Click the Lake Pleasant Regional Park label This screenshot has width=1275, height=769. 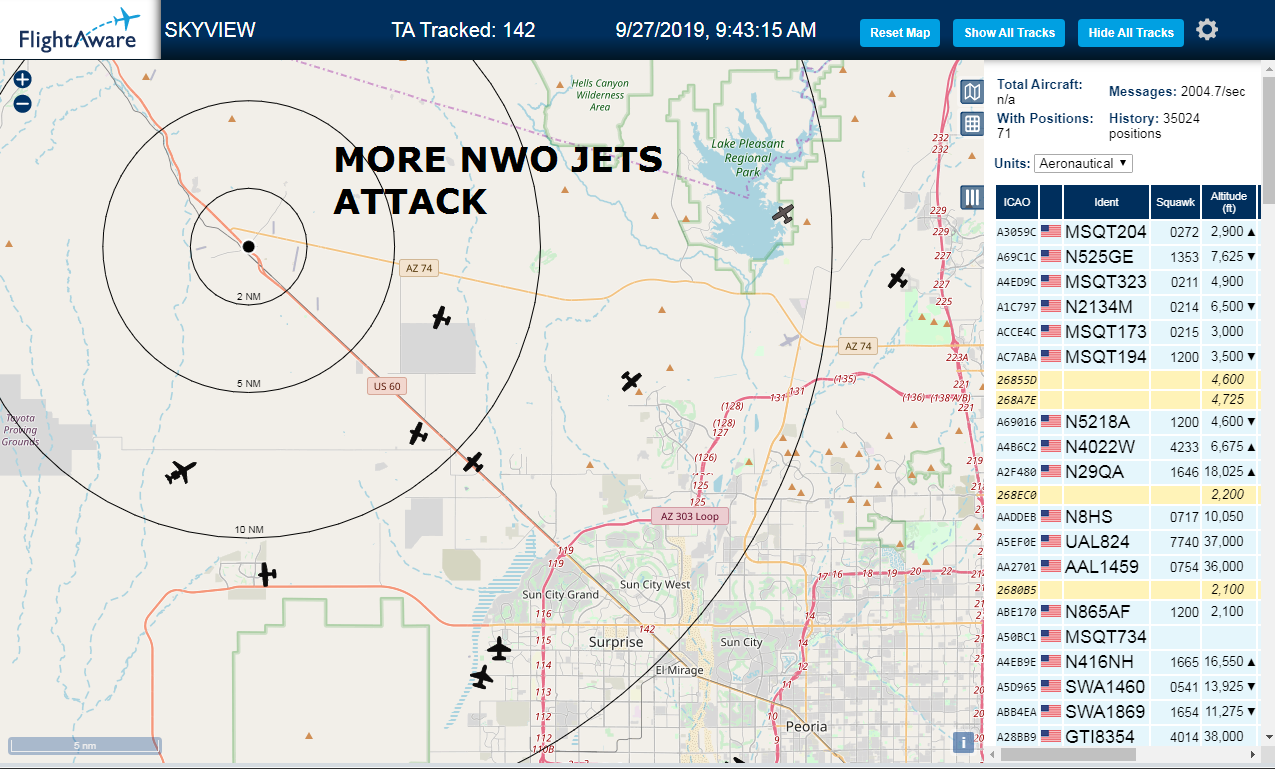[x=748, y=158]
